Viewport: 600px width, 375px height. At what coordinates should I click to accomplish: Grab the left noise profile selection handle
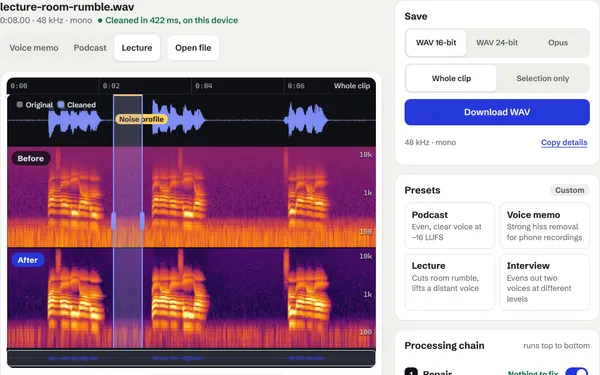[113, 221]
